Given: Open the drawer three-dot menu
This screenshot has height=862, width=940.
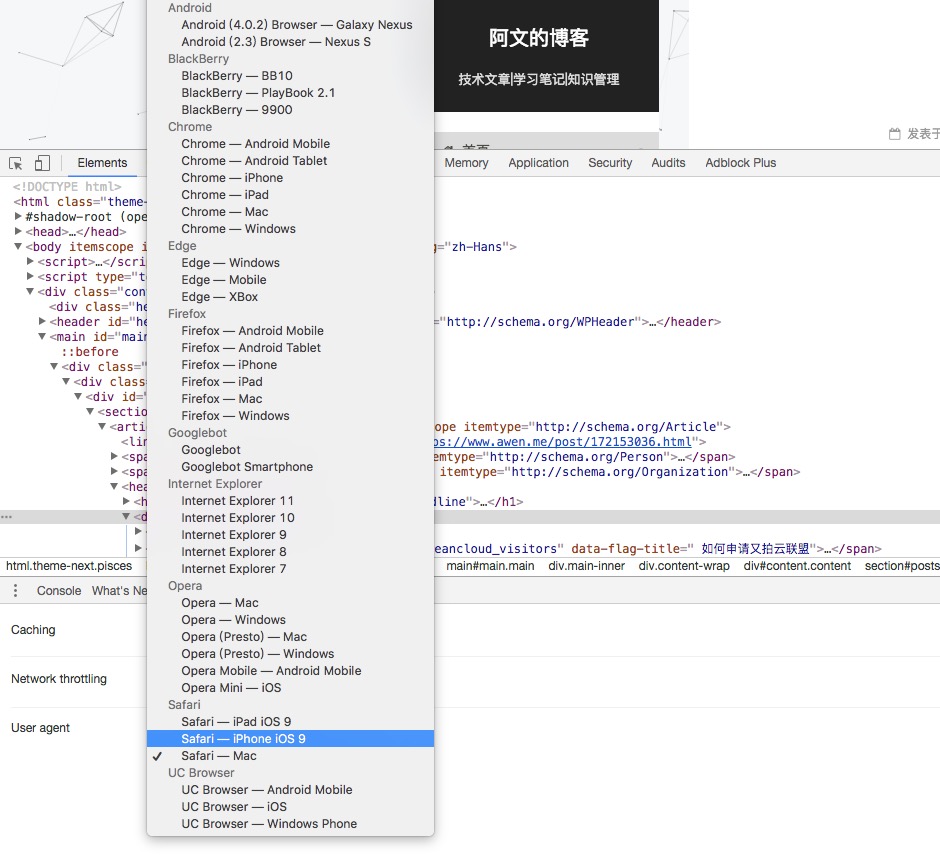Looking at the screenshot, I should 15,590.
